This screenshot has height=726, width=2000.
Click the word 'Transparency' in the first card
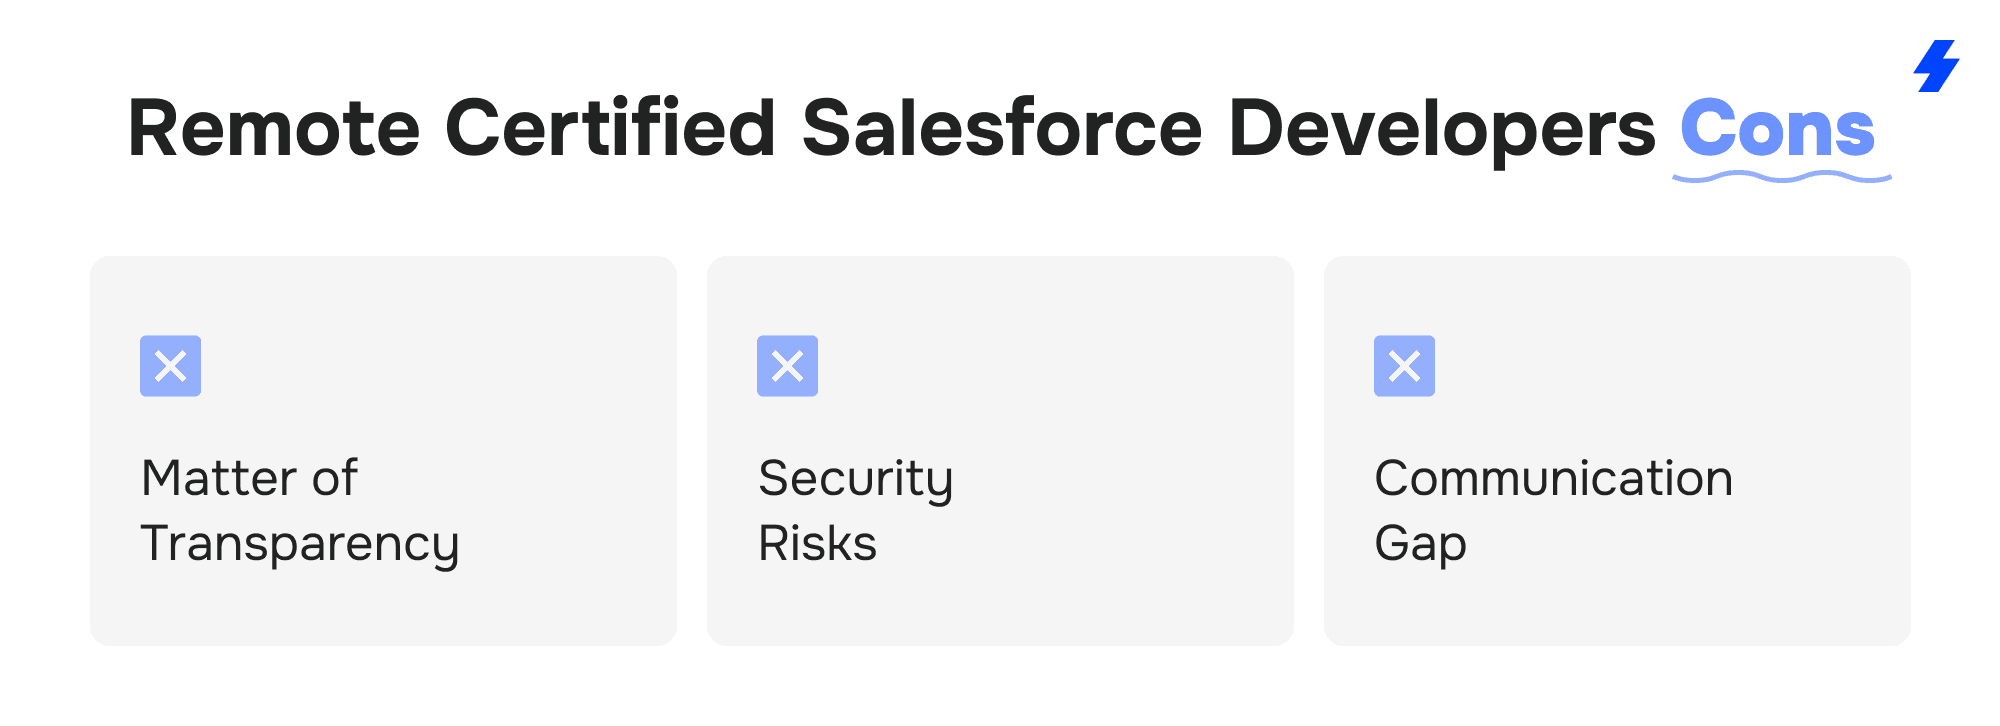coord(300,544)
